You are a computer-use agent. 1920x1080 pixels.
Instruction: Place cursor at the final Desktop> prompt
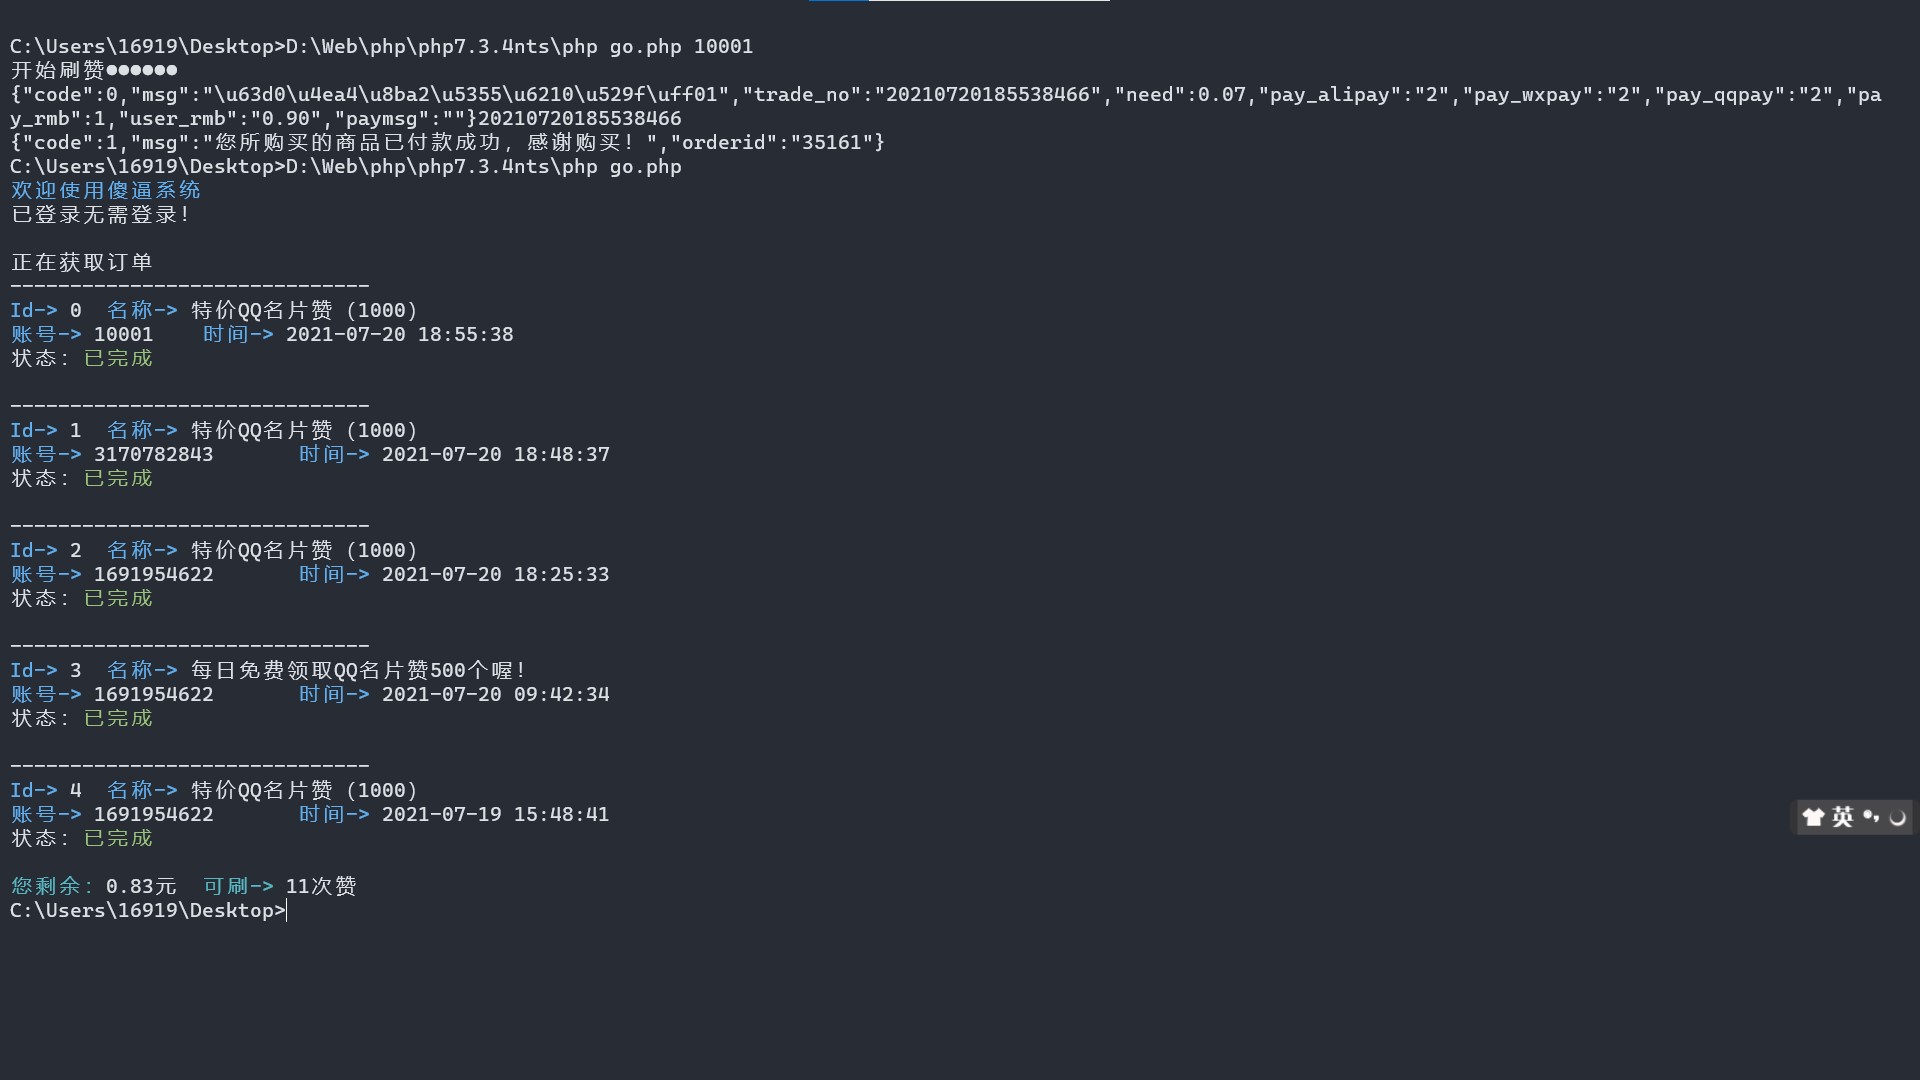click(287, 911)
